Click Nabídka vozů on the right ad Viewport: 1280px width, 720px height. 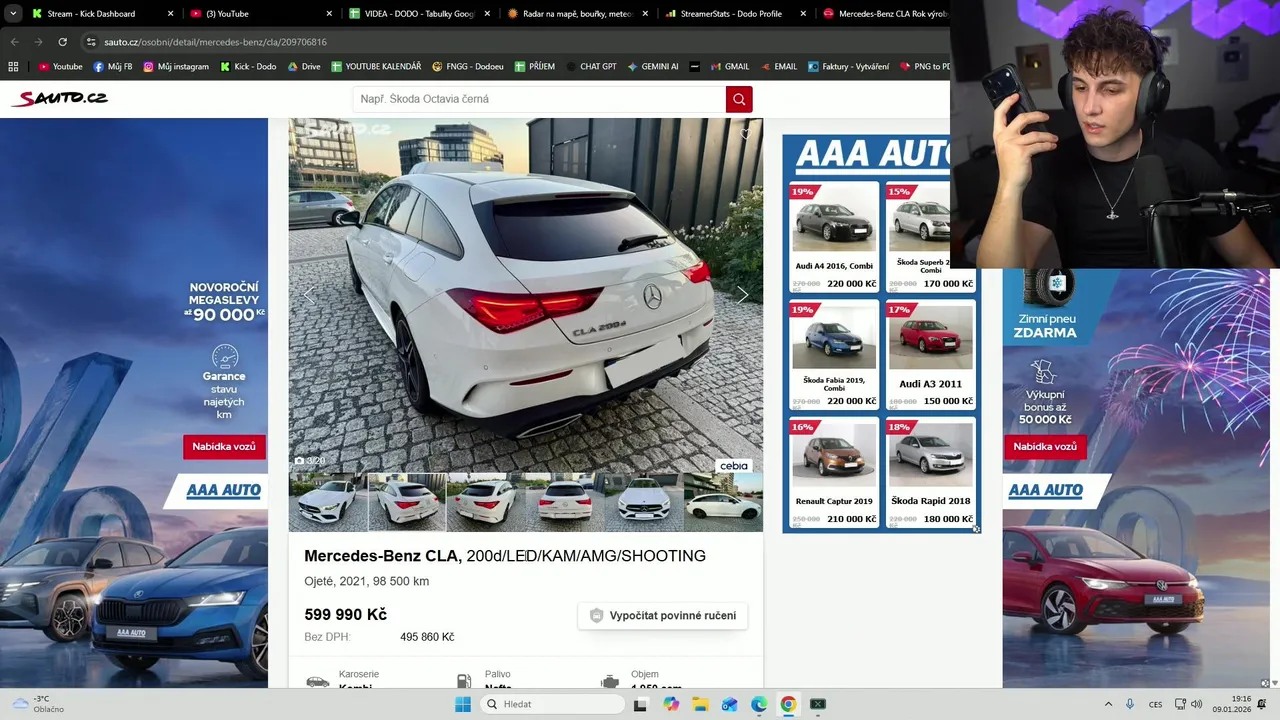click(1045, 447)
